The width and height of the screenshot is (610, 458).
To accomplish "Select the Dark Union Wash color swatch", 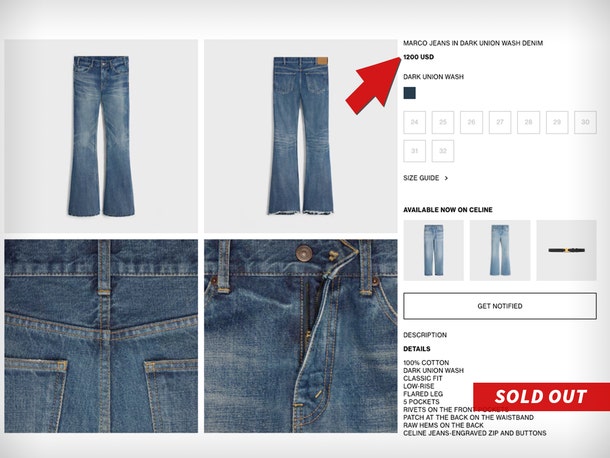I will [x=409, y=93].
